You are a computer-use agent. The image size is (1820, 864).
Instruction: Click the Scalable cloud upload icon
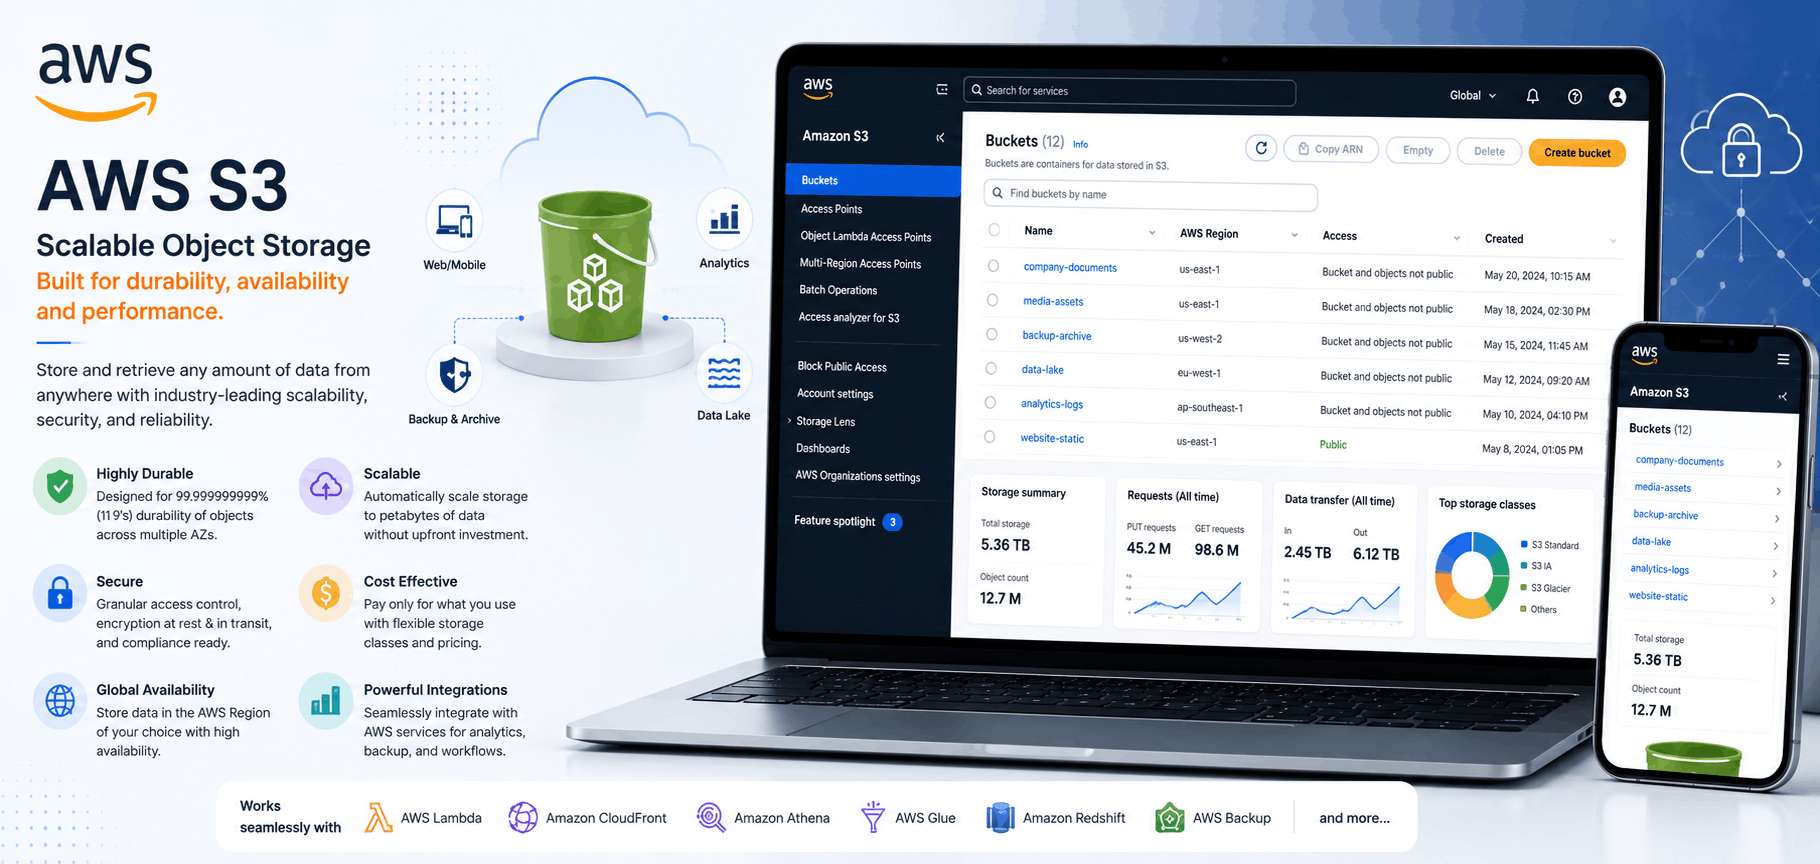pos(326,487)
